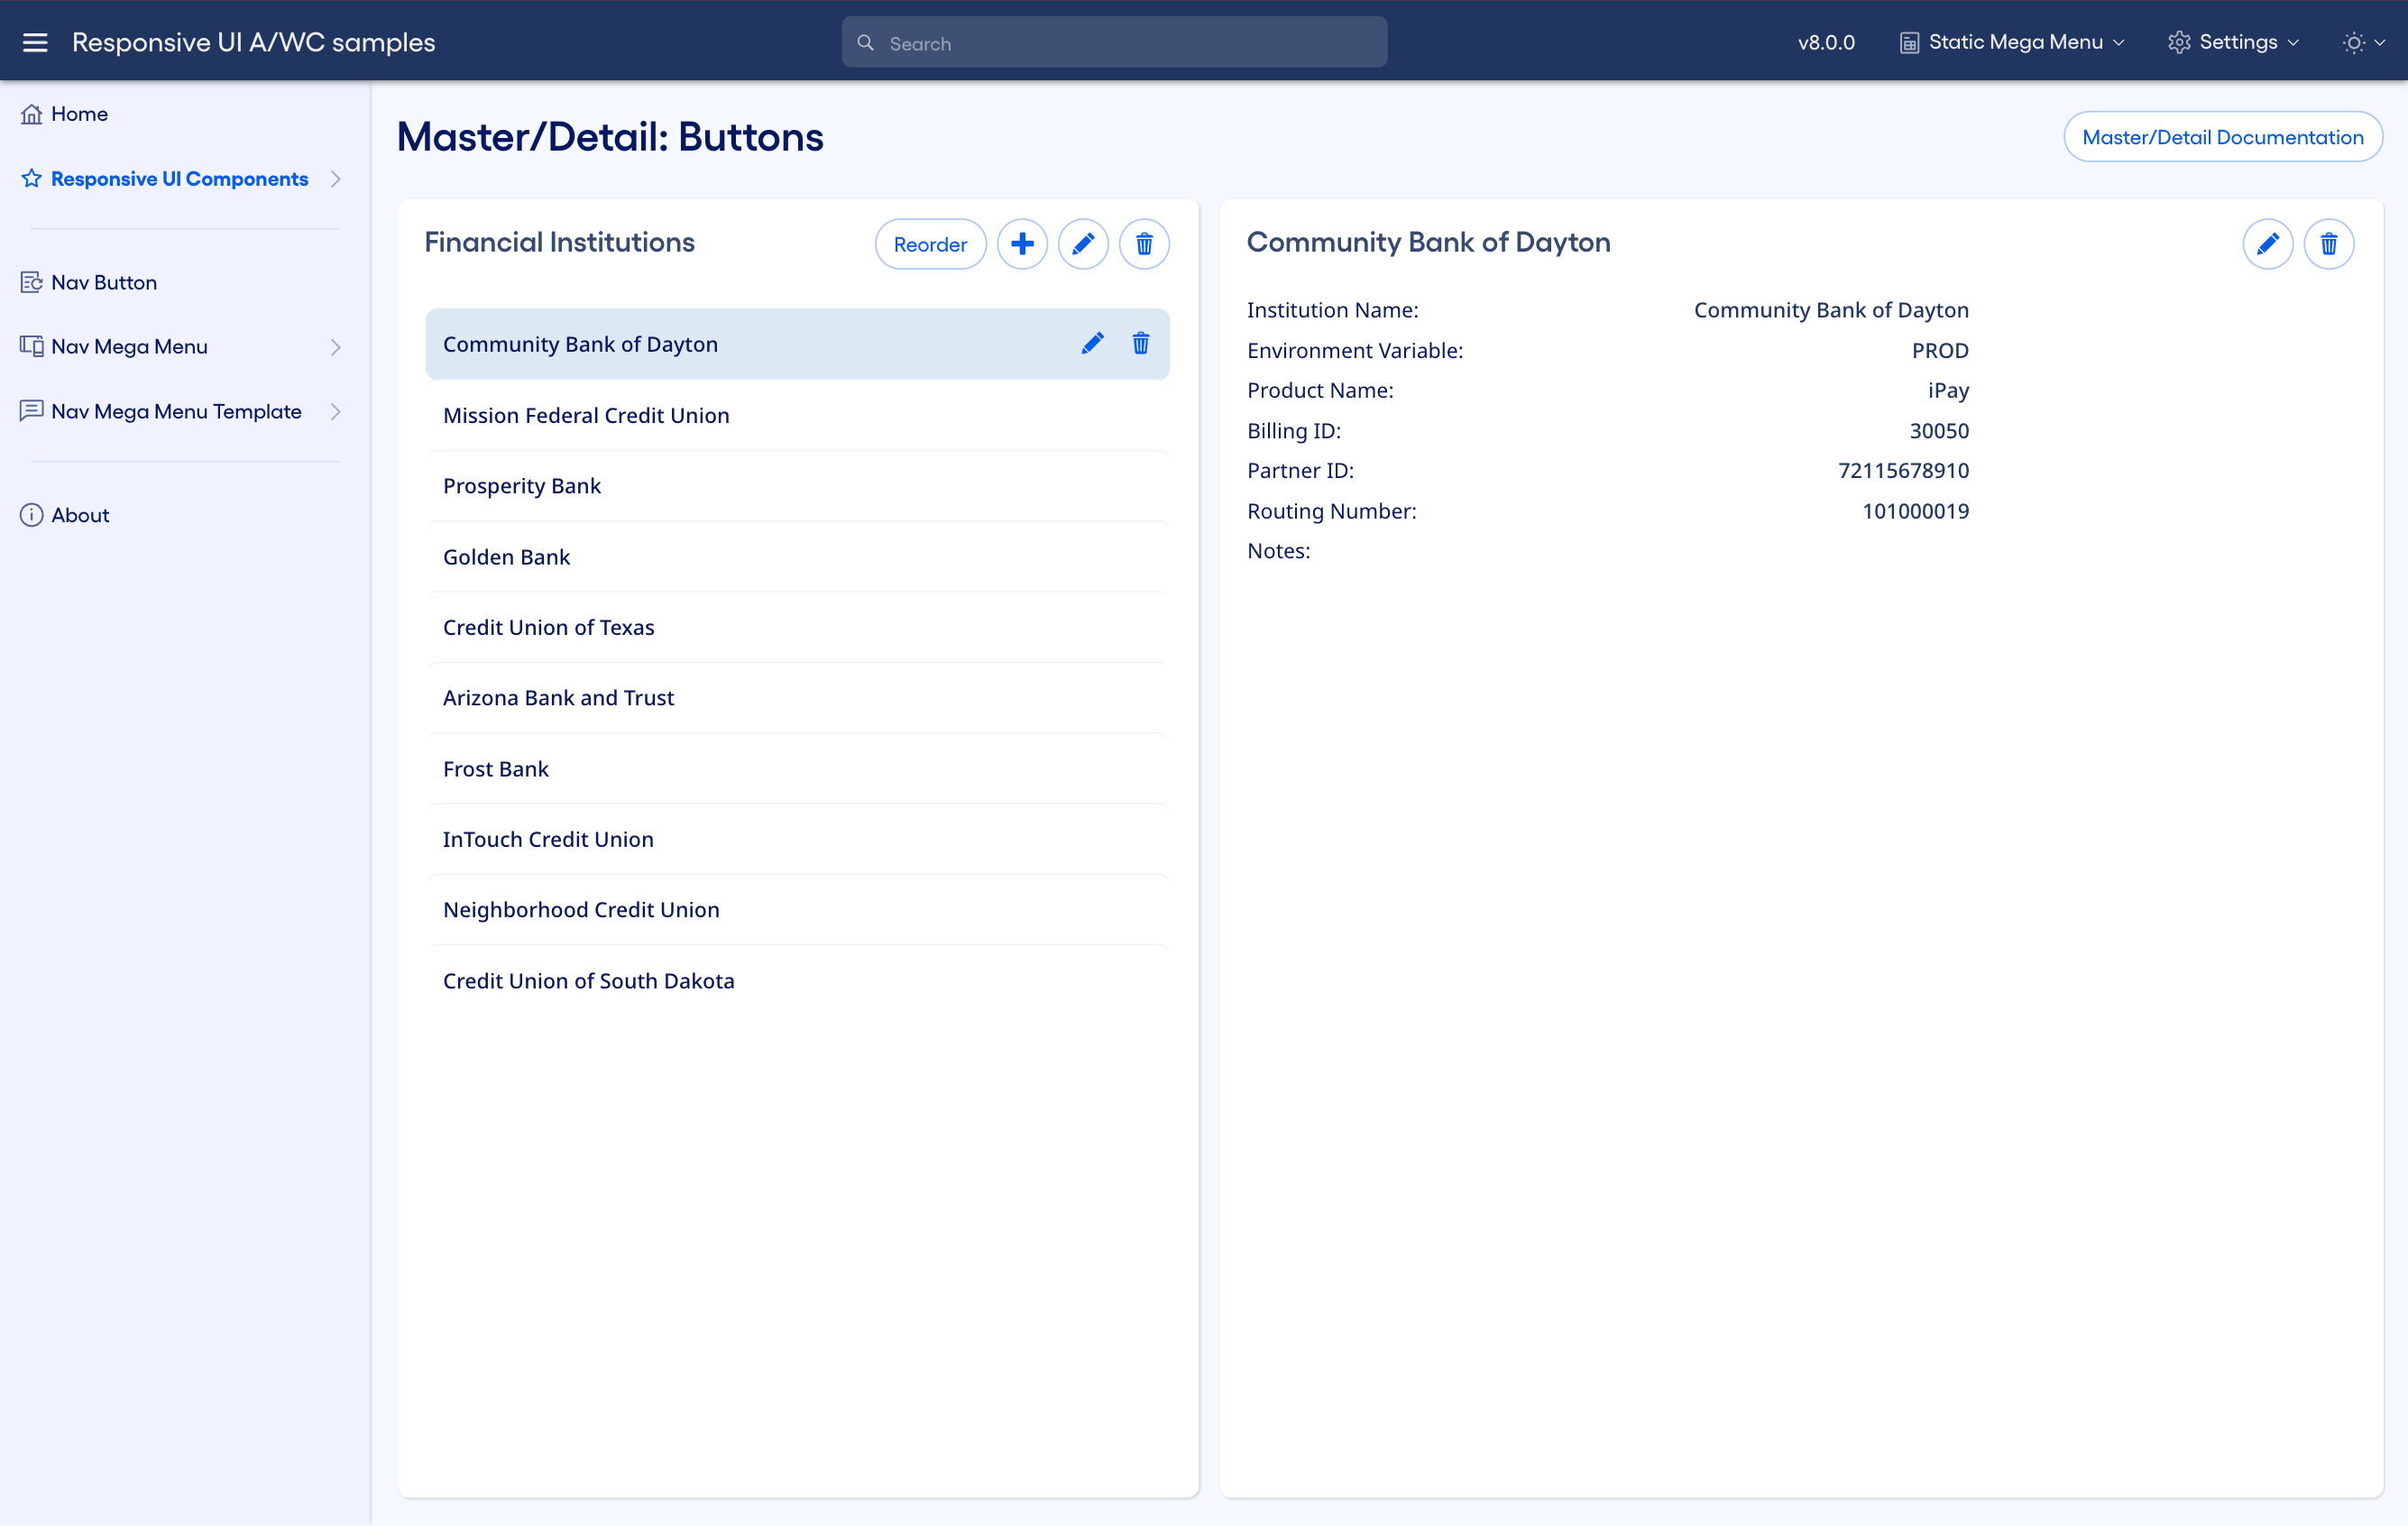Delete Community Bank of Dayton from the list row

coord(1141,343)
